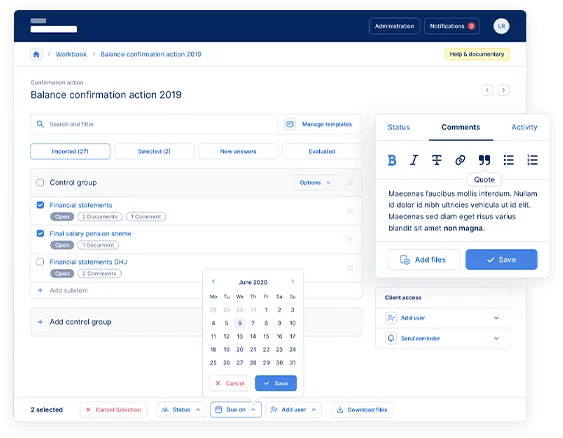This screenshot has height=438, width=563.
Task: Insert a quote block in comment
Action: [x=484, y=160]
